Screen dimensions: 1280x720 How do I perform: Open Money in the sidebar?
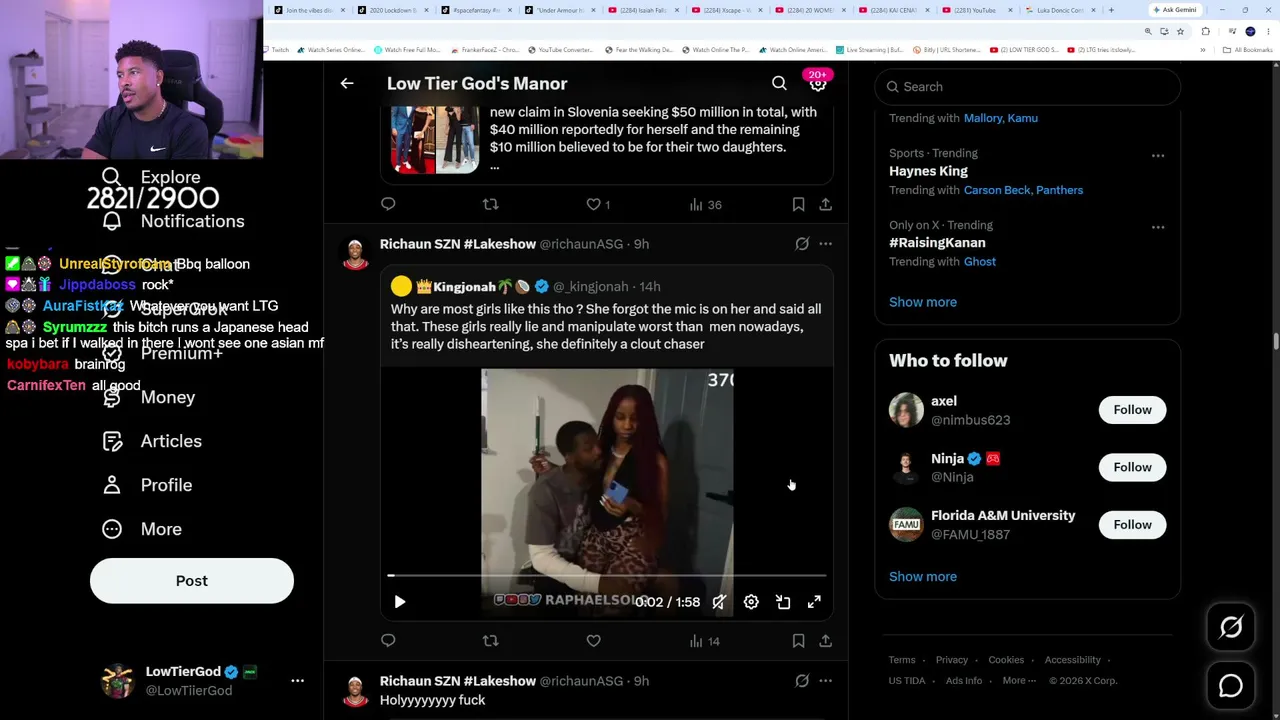(148, 397)
